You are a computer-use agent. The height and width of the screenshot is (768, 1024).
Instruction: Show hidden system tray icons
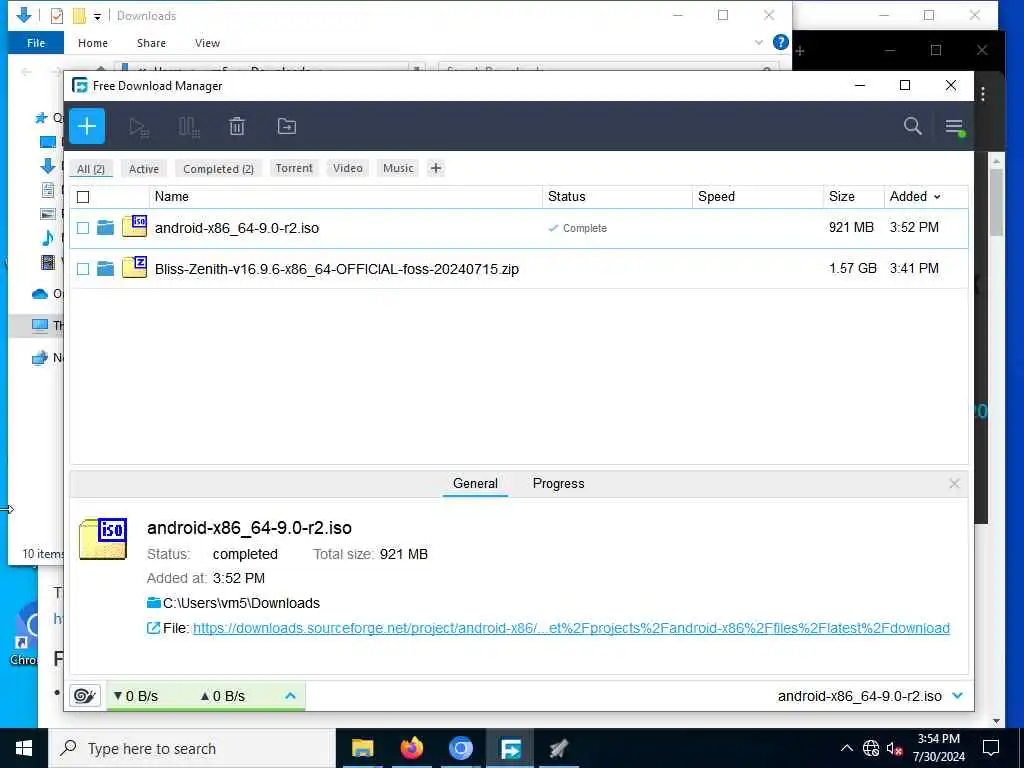pyautogui.click(x=846, y=748)
